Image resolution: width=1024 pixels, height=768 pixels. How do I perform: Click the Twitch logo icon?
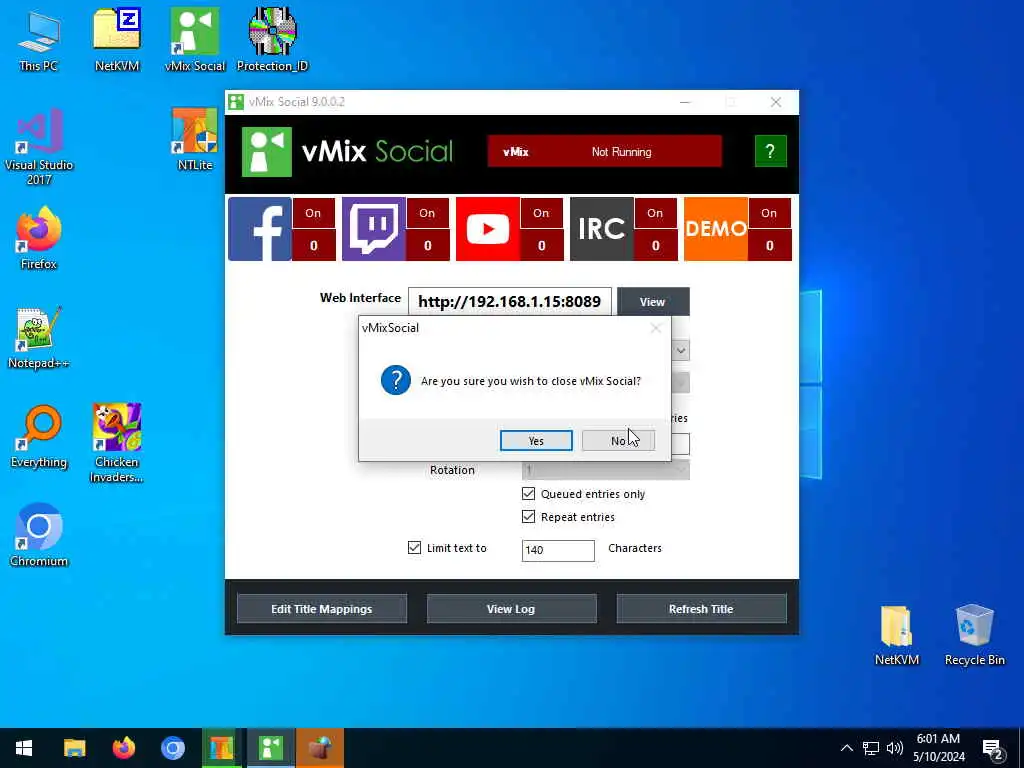pyautogui.click(x=374, y=229)
